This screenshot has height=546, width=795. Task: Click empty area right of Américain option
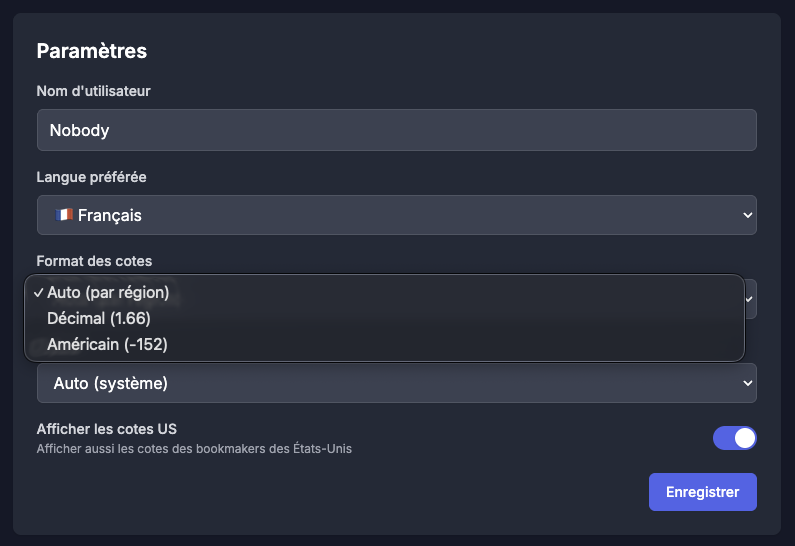[x=456, y=344]
